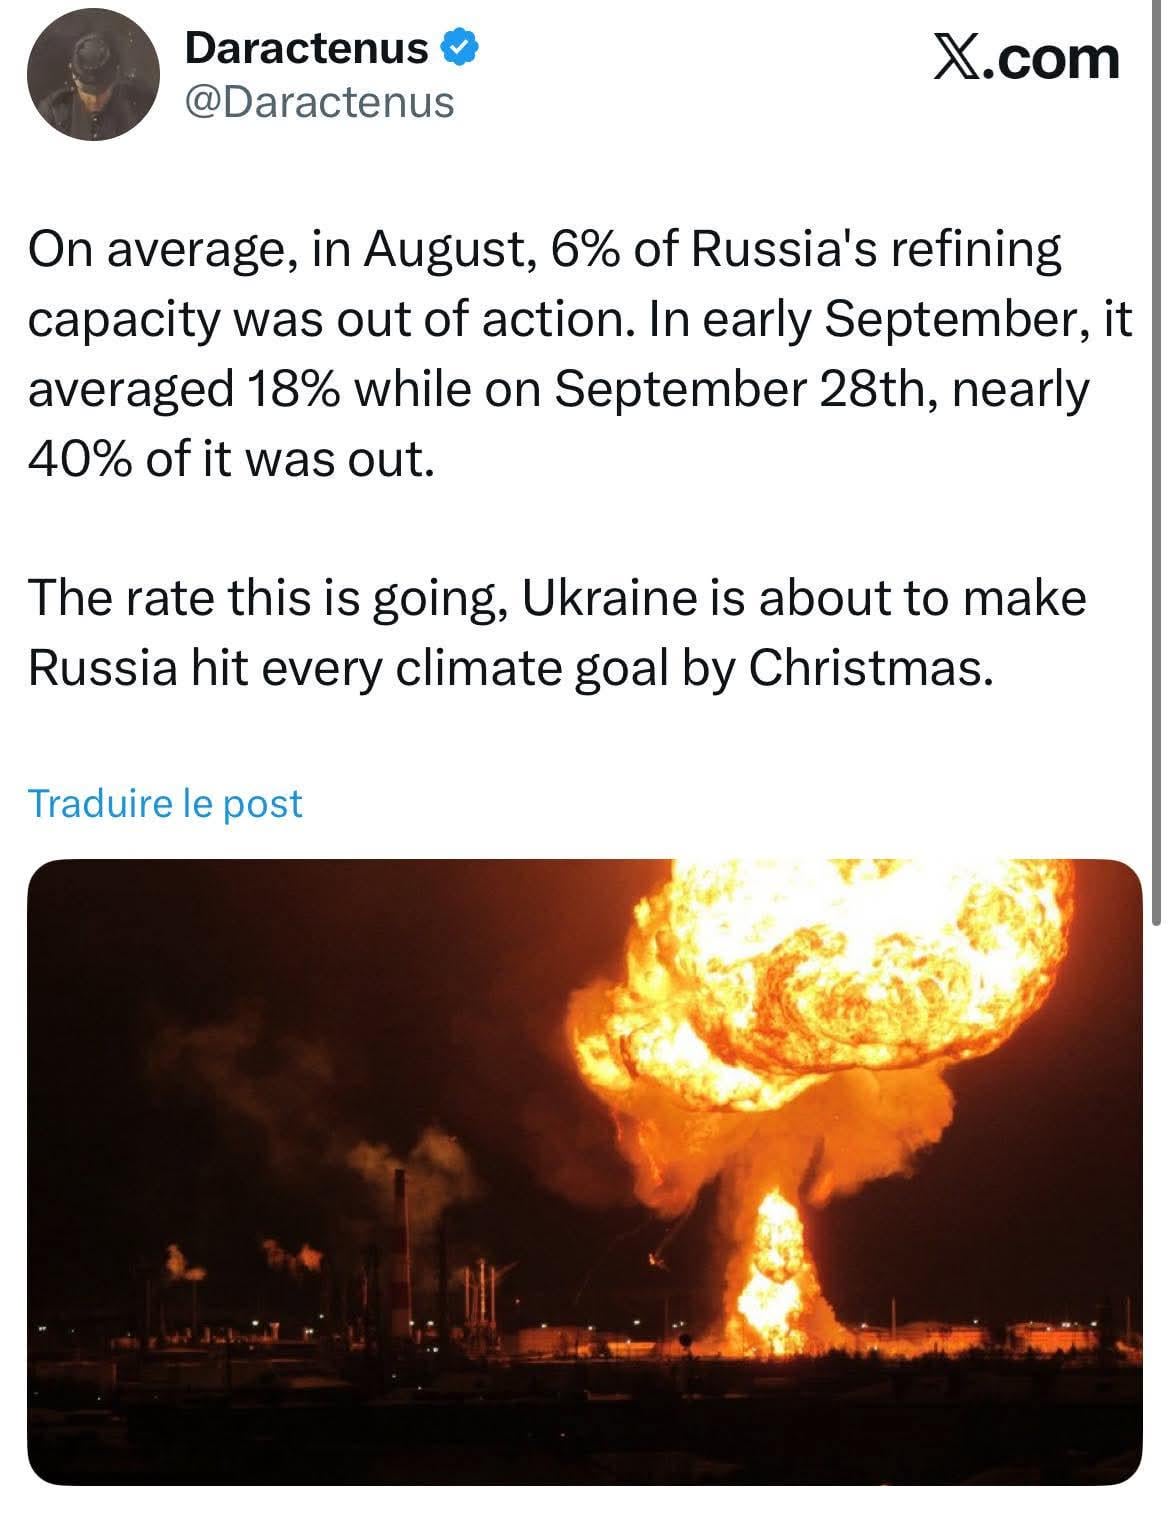Open the @Daractenus handle link
This screenshot has height=1517, width=1170.
[319, 102]
